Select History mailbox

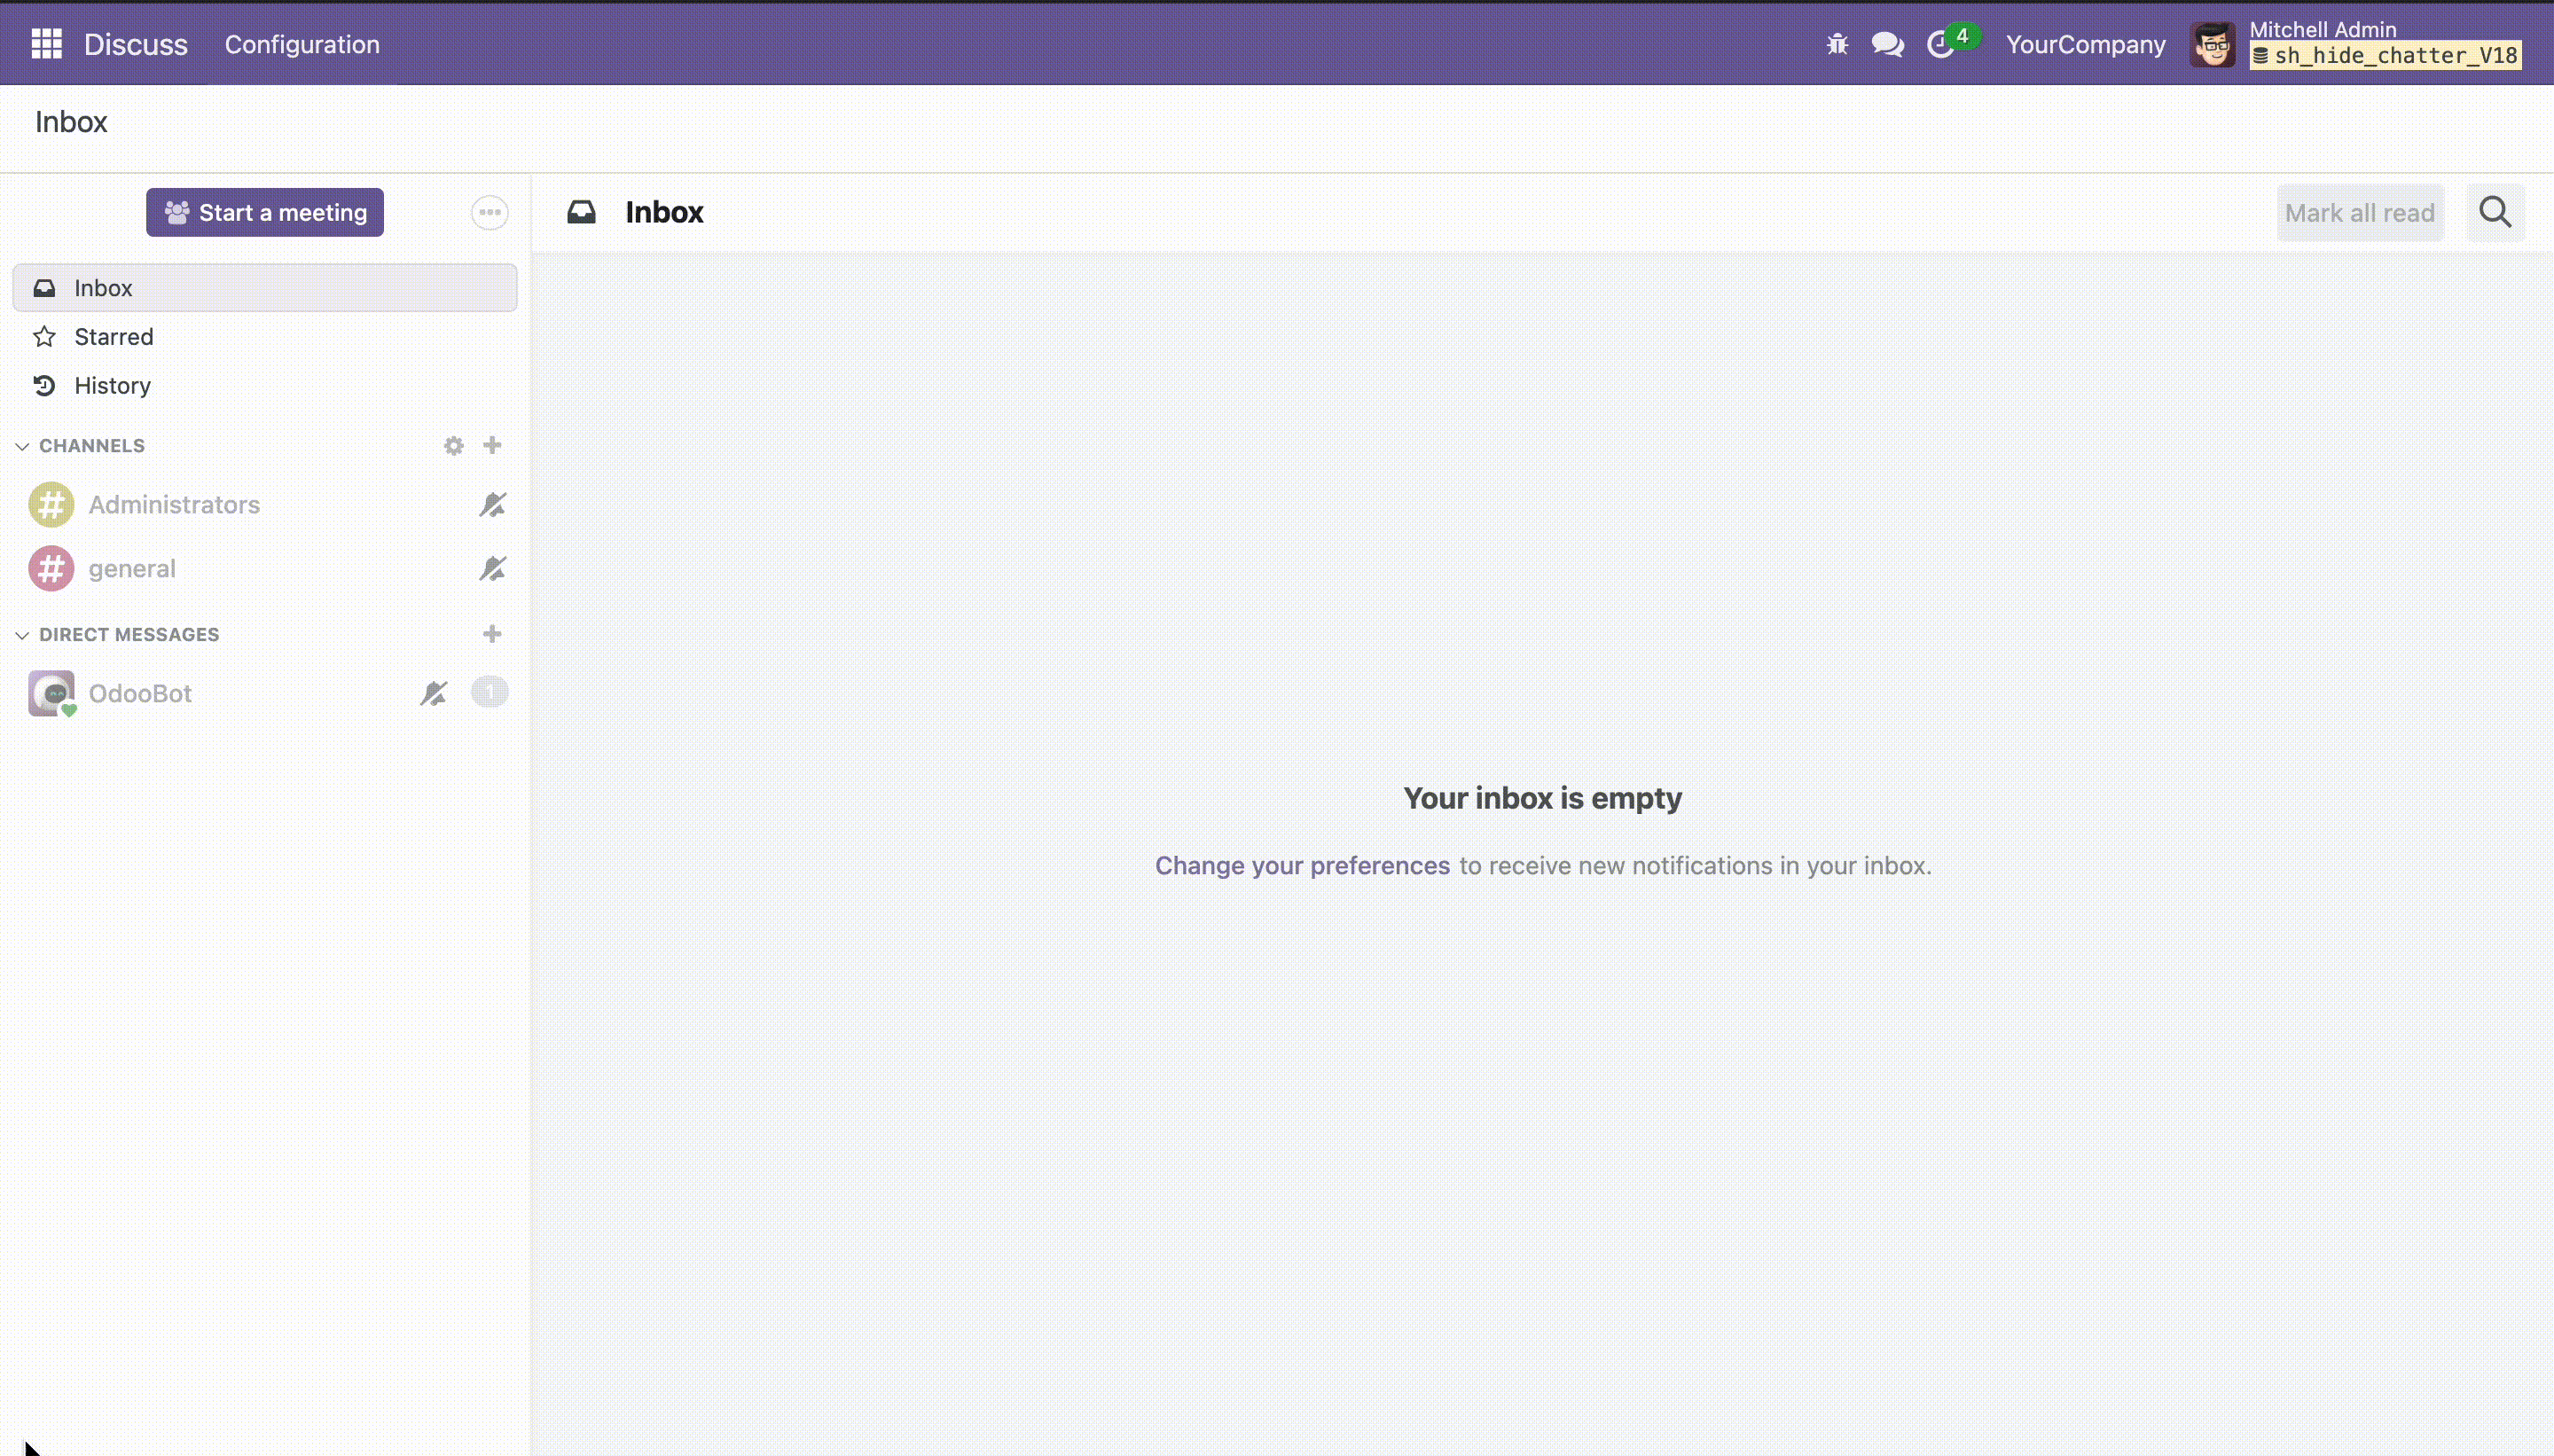pos(265,386)
